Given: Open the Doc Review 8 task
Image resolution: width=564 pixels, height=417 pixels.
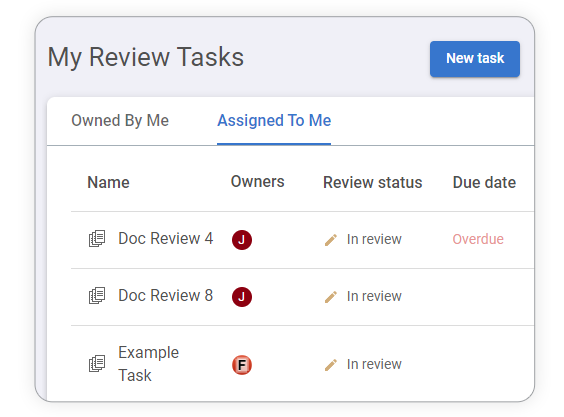Looking at the screenshot, I should tap(165, 295).
